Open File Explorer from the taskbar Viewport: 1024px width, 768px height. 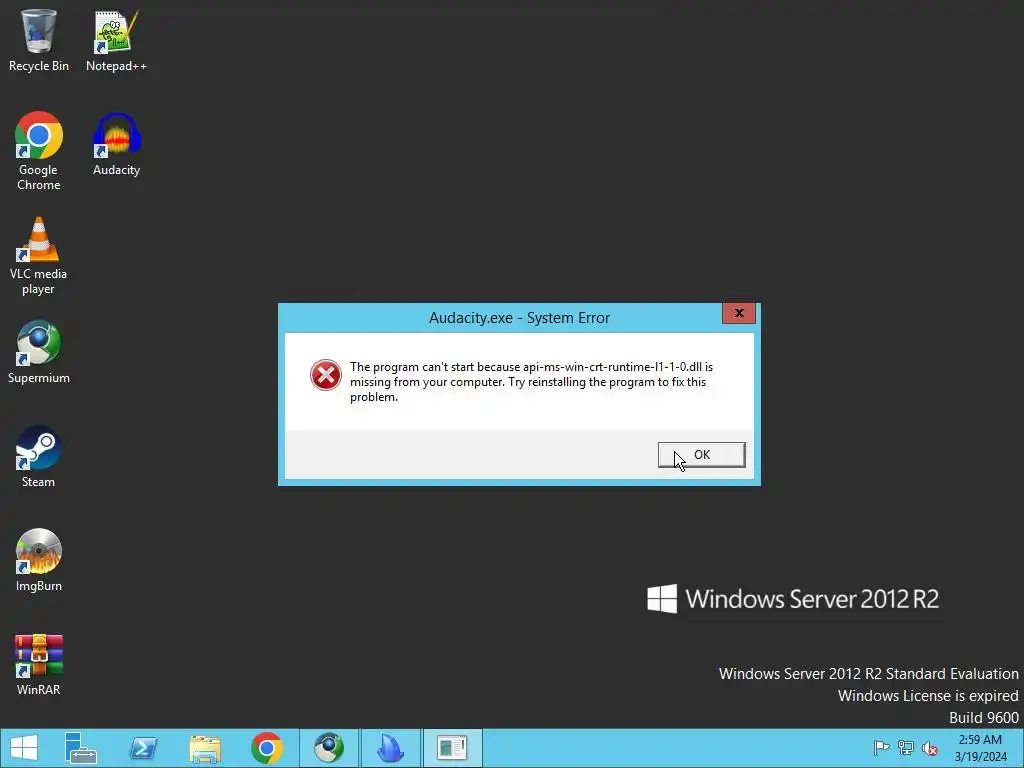pyautogui.click(x=205, y=748)
